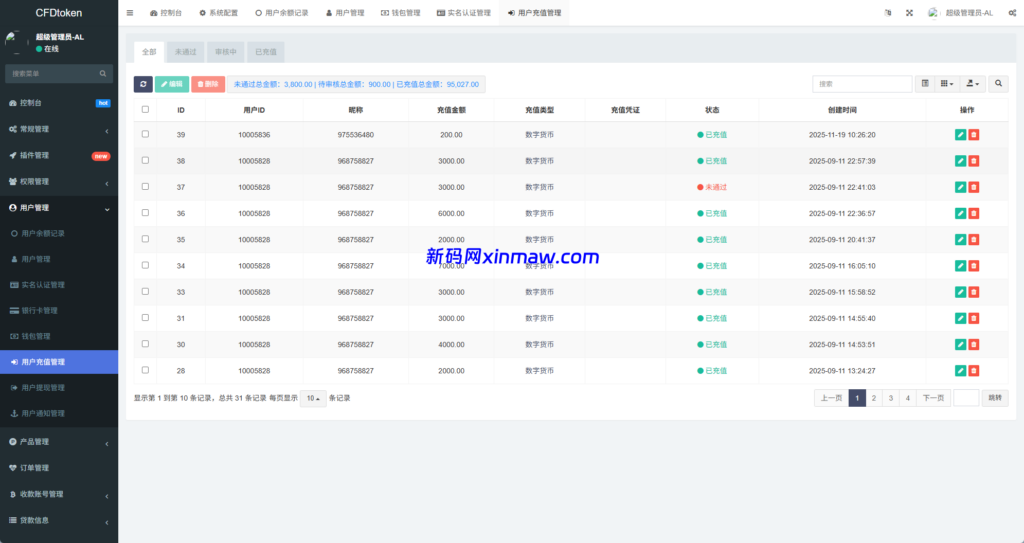Screen dimensions: 1024x543
Task: Expand 权限管理 sidebar menu
Action: tap(59, 182)
